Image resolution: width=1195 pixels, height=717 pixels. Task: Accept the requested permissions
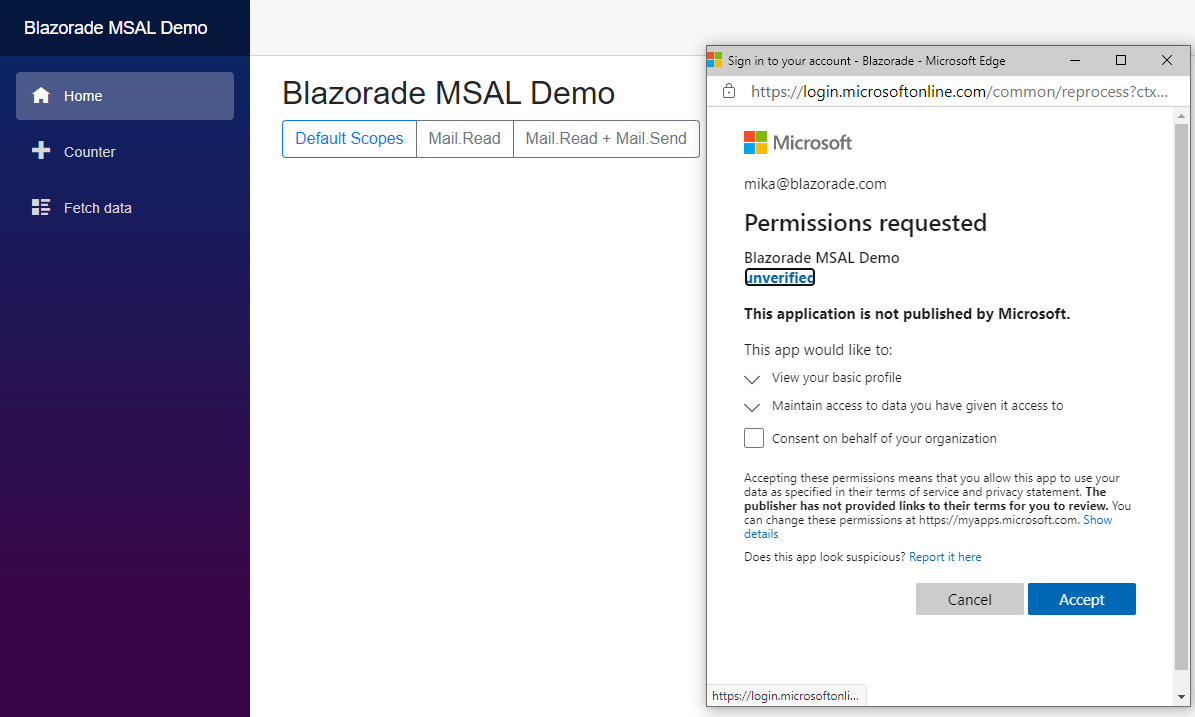tap(1081, 599)
